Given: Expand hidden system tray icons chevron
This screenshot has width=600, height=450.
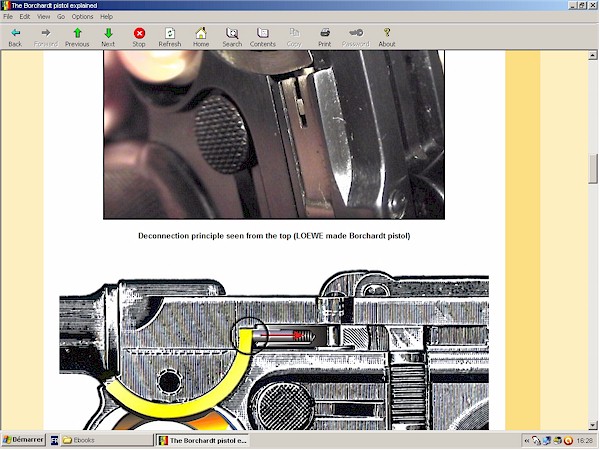Looking at the screenshot, I should 527,441.
